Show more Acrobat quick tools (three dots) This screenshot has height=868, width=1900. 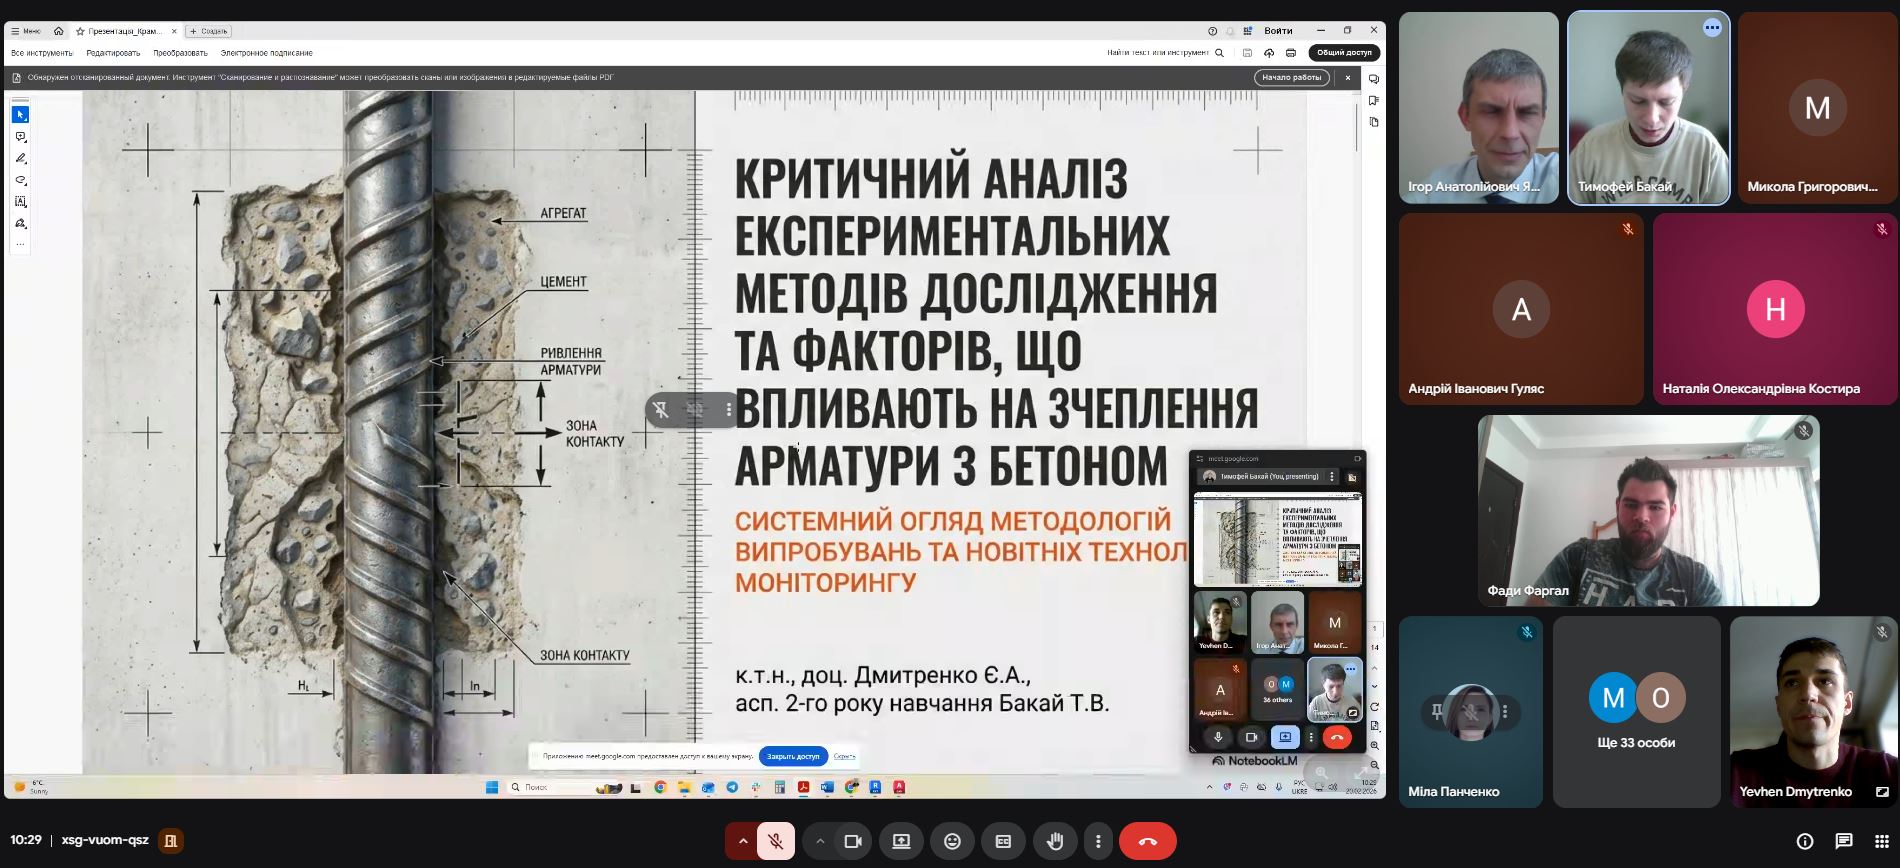click(20, 244)
